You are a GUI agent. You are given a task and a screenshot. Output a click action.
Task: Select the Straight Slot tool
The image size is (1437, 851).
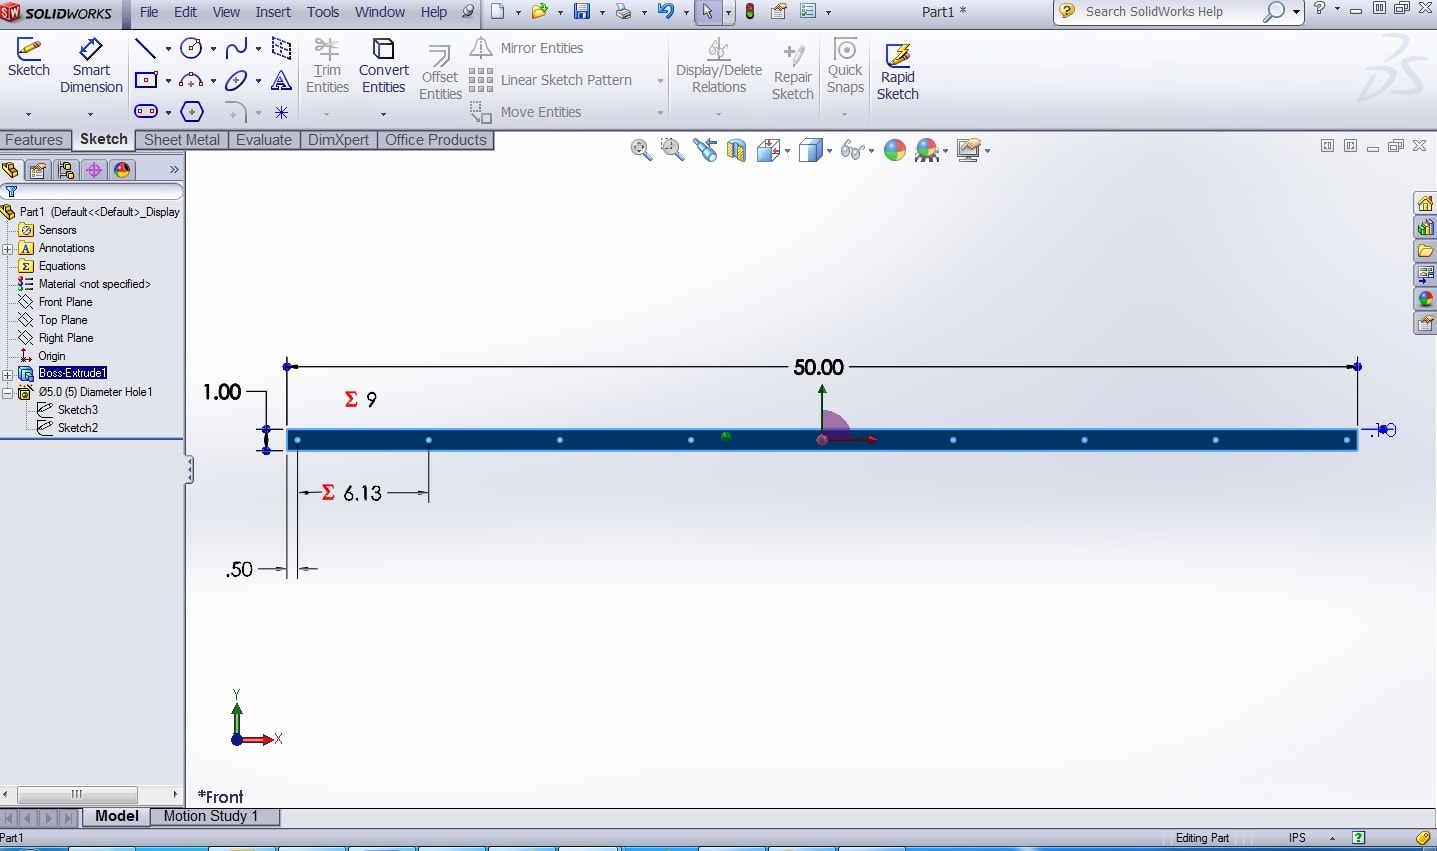146,112
